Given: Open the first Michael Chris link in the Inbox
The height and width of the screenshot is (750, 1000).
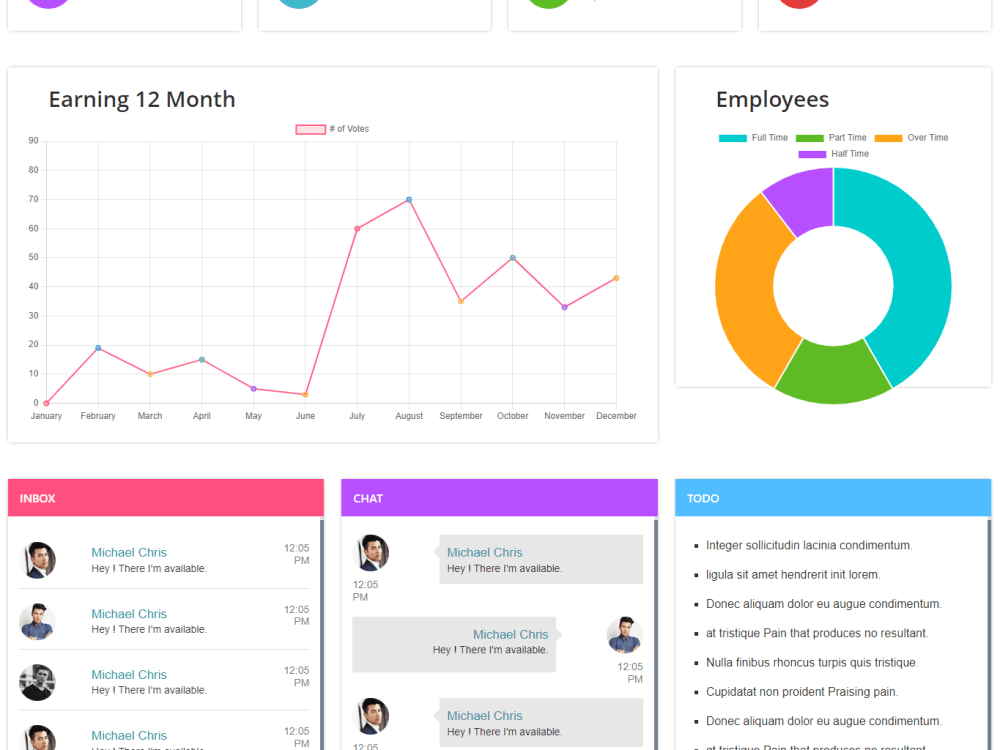Looking at the screenshot, I should pyautogui.click(x=128, y=552).
